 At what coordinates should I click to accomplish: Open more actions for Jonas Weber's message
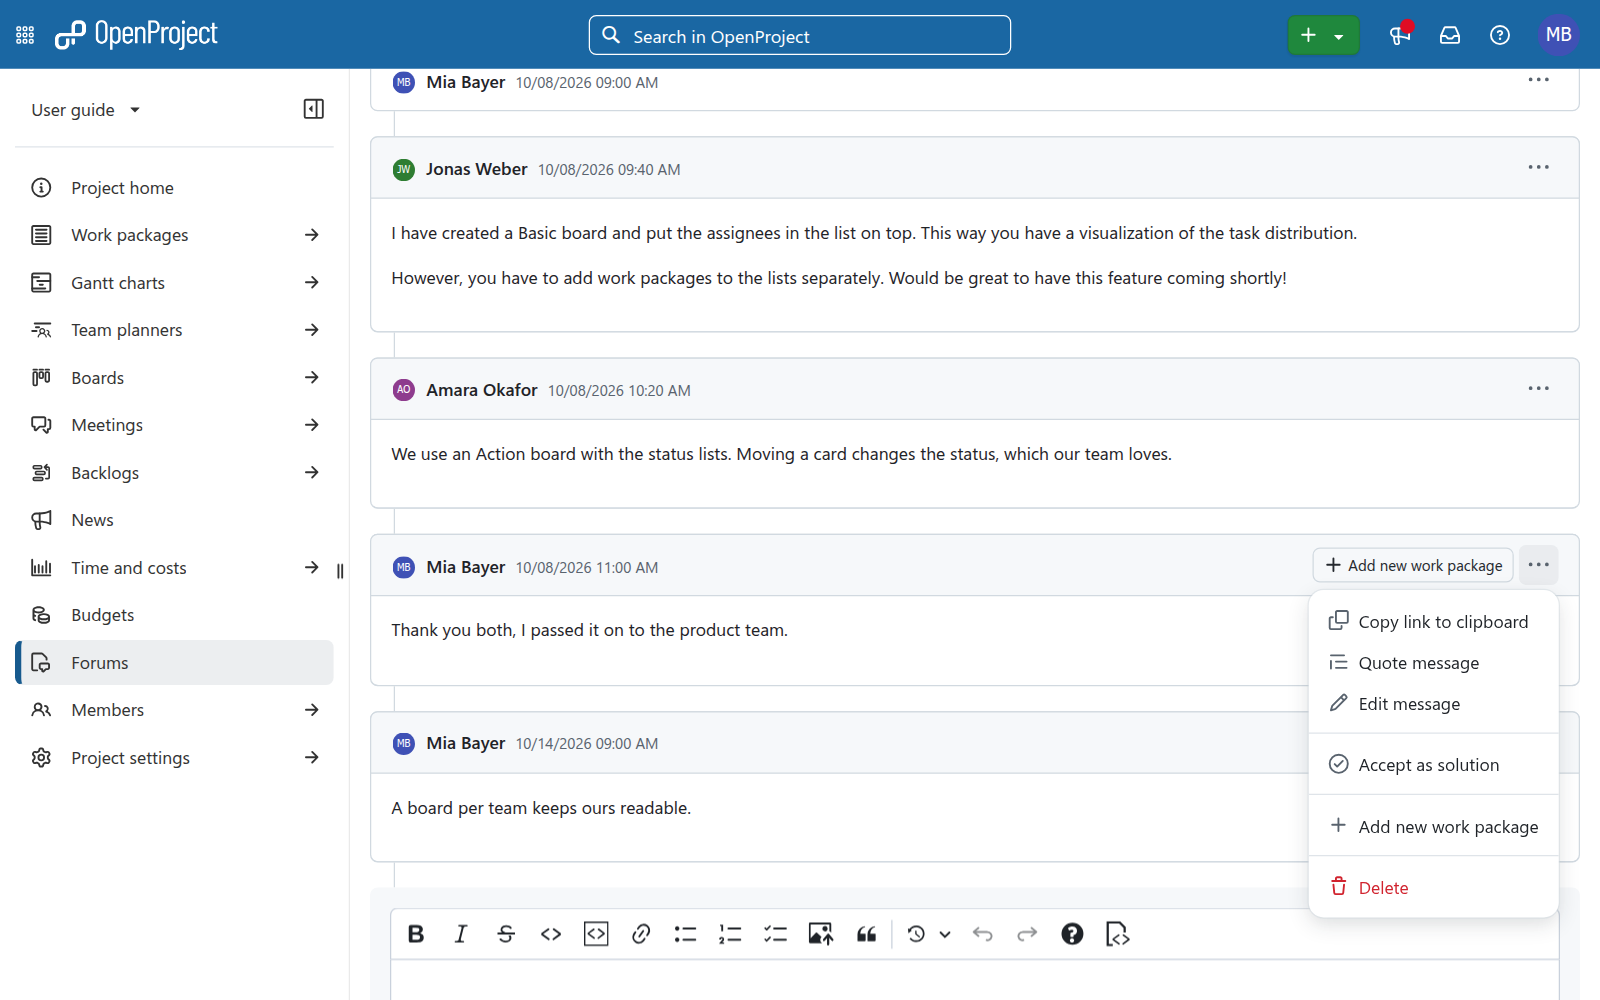click(1538, 168)
